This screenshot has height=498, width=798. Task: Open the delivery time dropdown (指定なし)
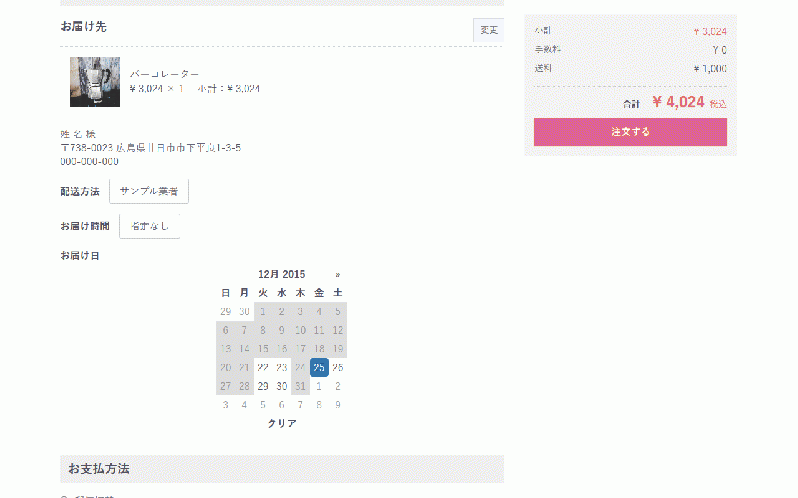(x=150, y=226)
